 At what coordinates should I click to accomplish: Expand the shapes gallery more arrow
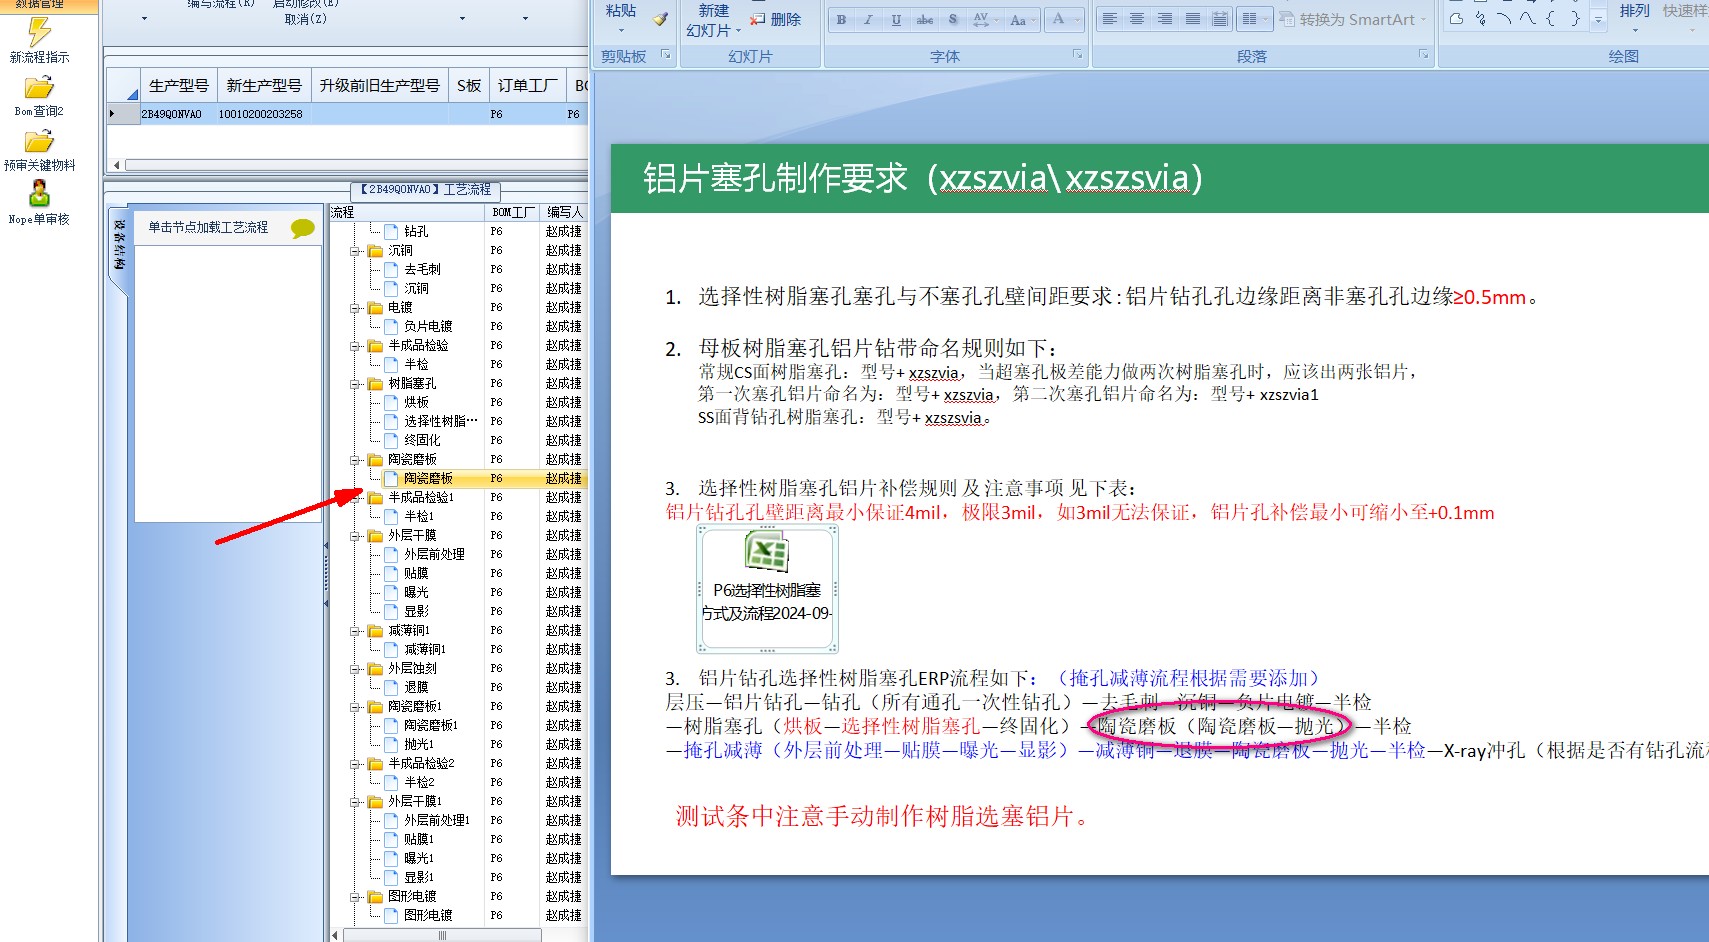pos(1597,20)
